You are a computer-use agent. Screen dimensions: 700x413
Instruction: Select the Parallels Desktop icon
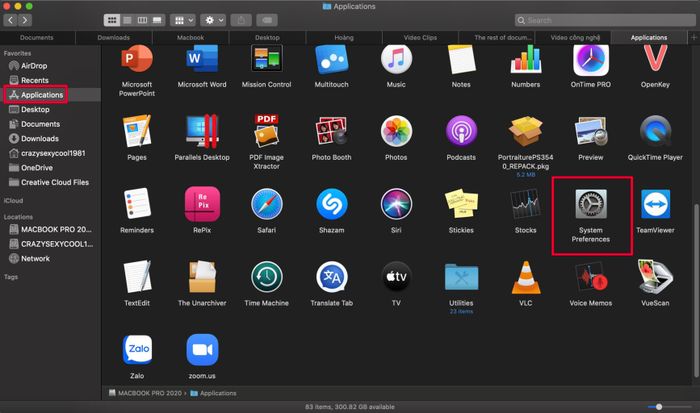[x=202, y=131]
